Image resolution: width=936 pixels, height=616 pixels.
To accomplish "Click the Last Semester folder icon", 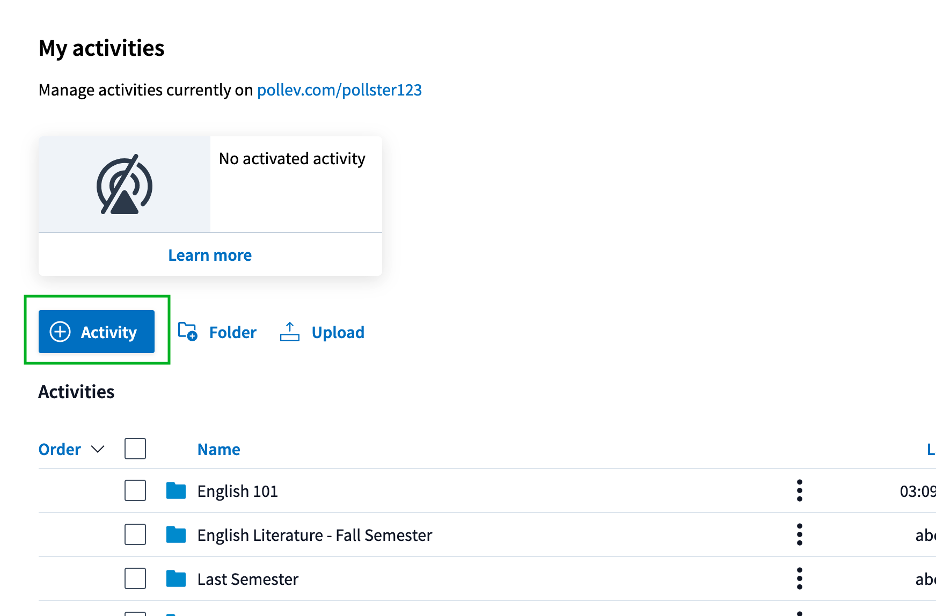I will (x=176, y=579).
